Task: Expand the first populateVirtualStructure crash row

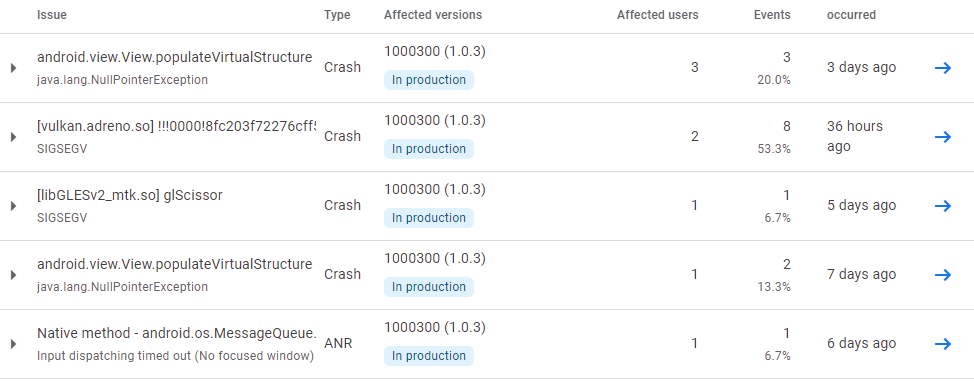Action: click(14, 68)
